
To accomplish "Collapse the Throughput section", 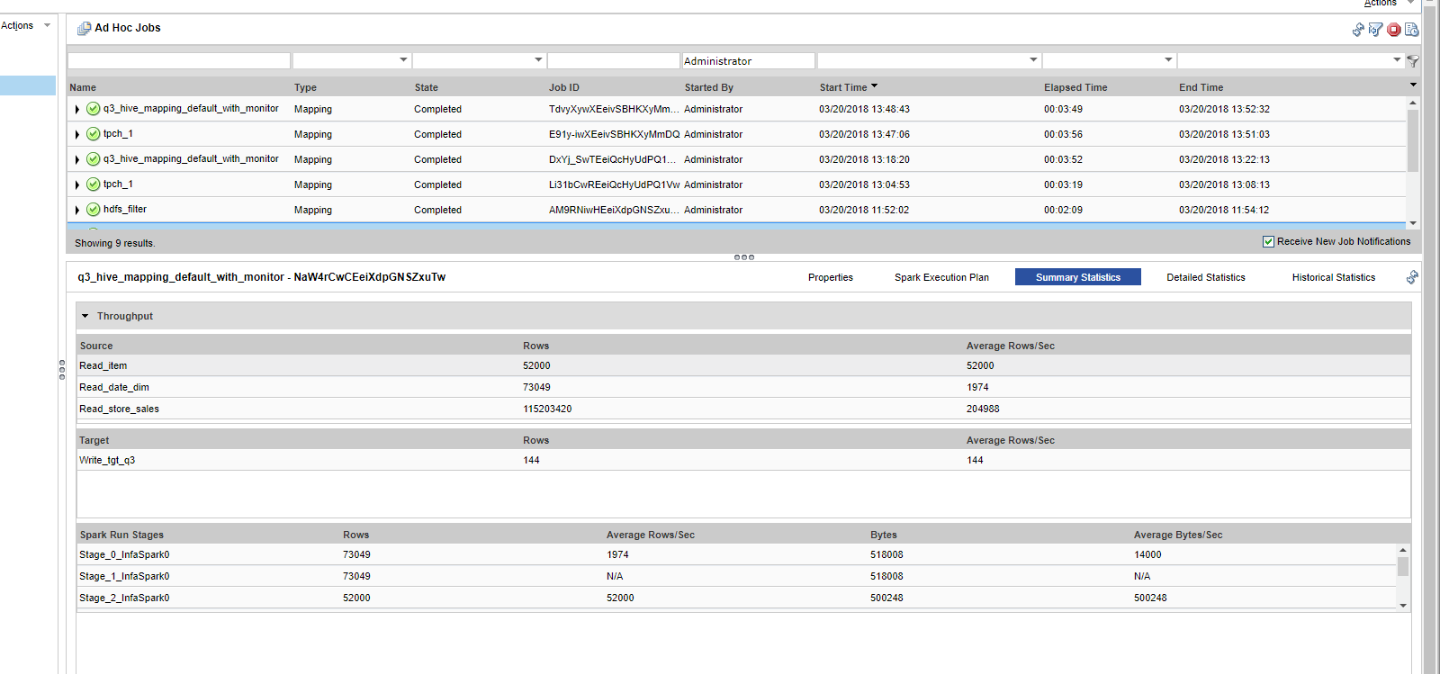I will click(86, 316).
